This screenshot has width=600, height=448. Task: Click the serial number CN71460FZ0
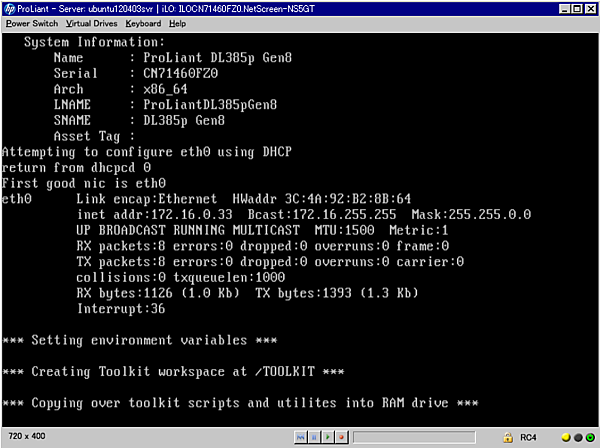(x=181, y=73)
